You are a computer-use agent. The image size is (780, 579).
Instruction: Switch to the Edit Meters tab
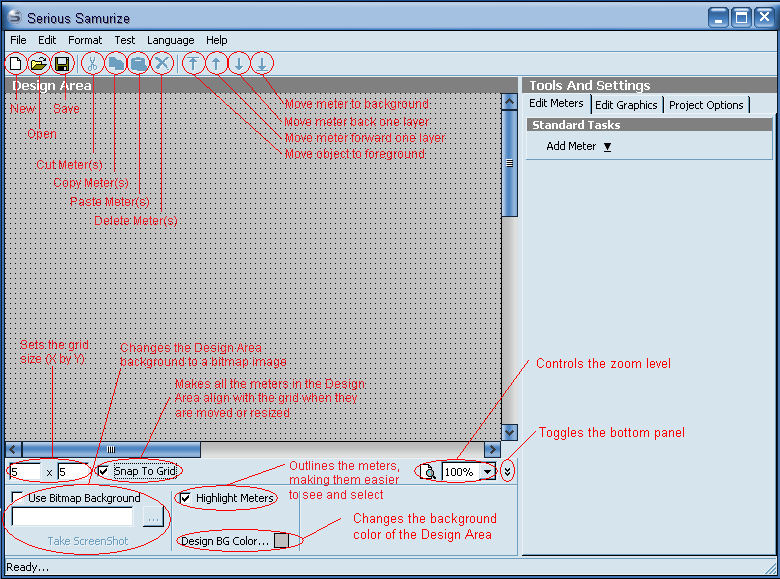pos(556,103)
